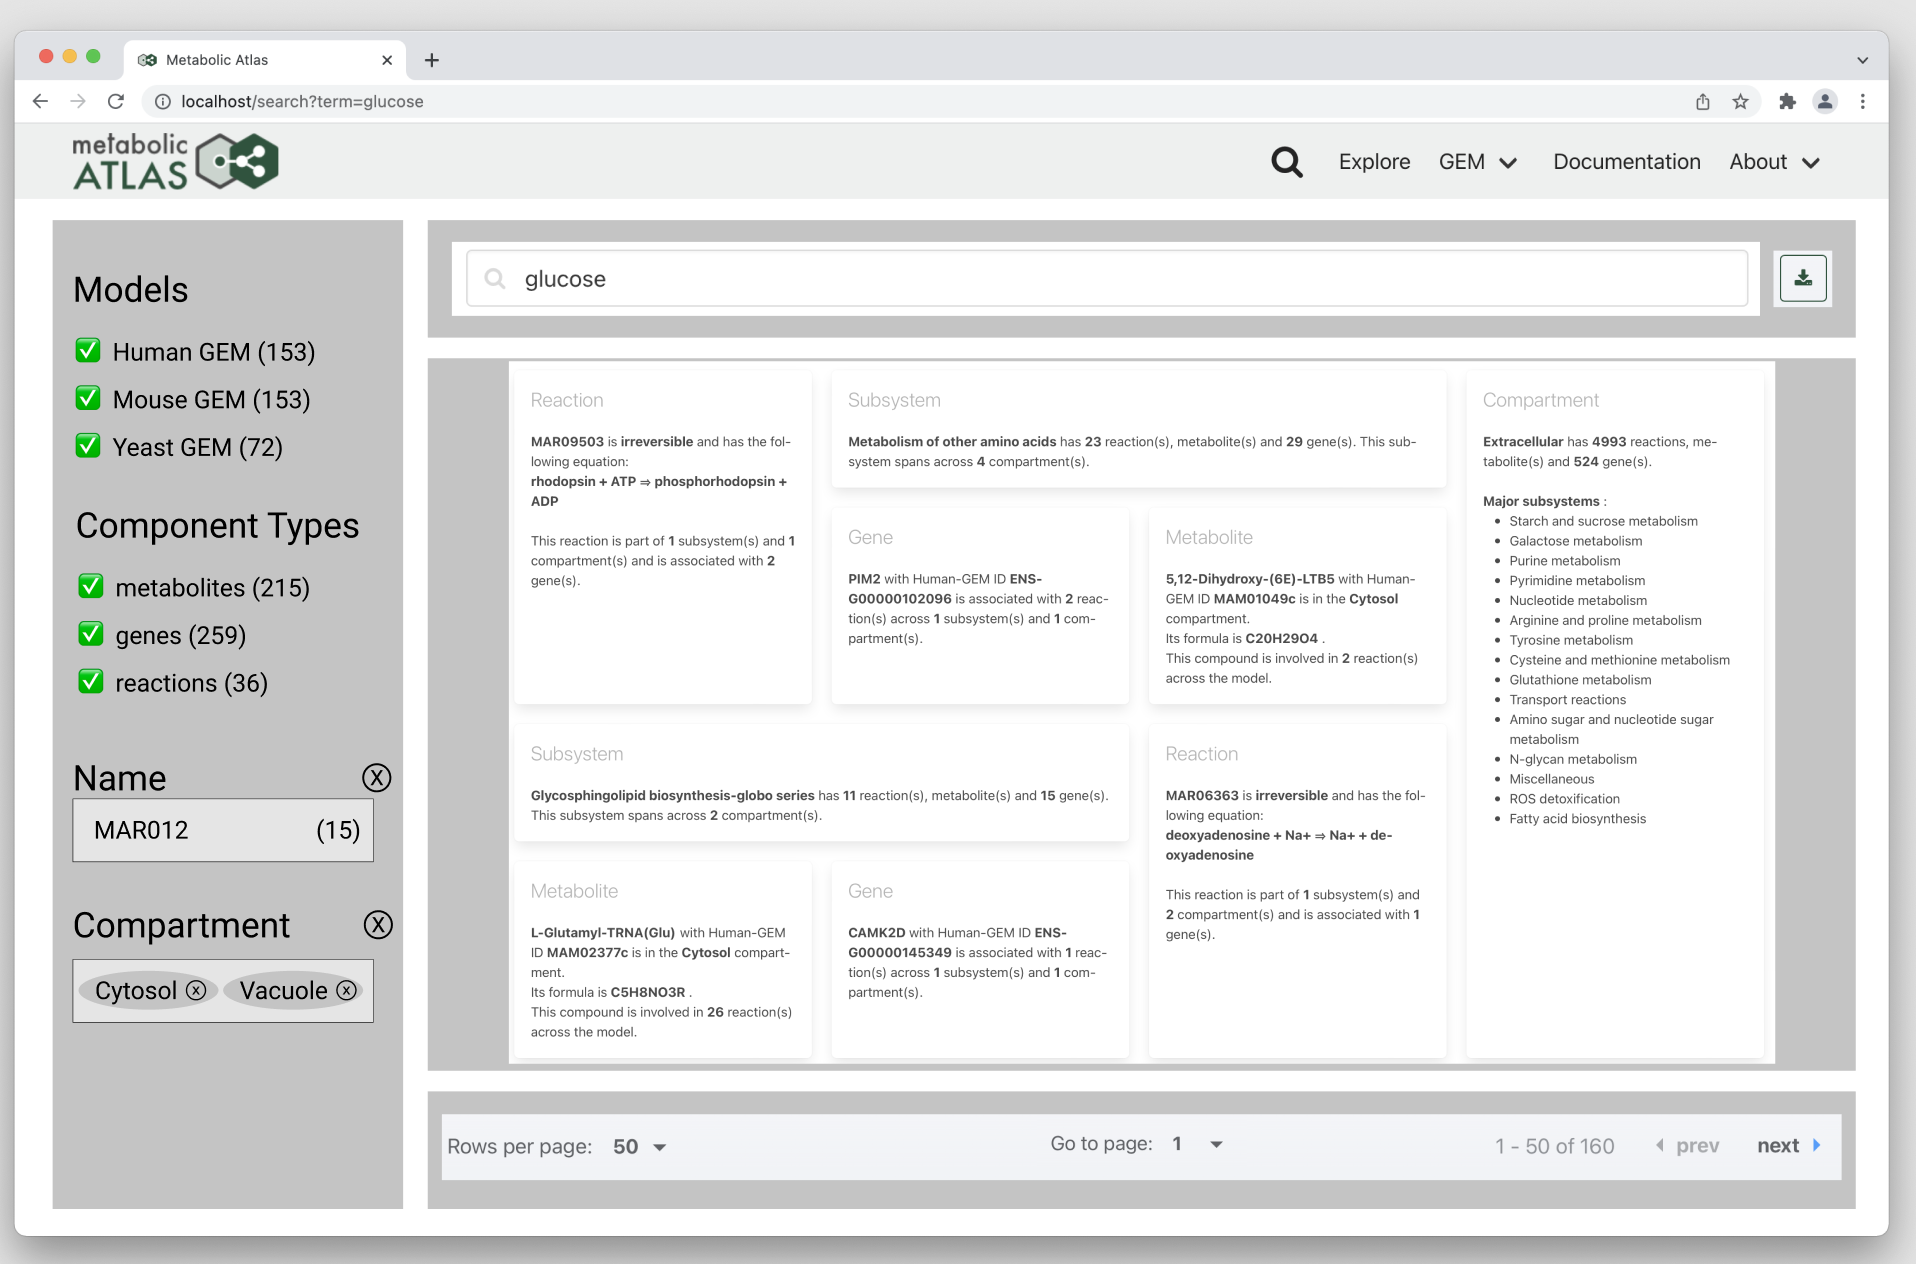1916x1264 pixels.
Task: Reload the page
Action: (x=116, y=101)
